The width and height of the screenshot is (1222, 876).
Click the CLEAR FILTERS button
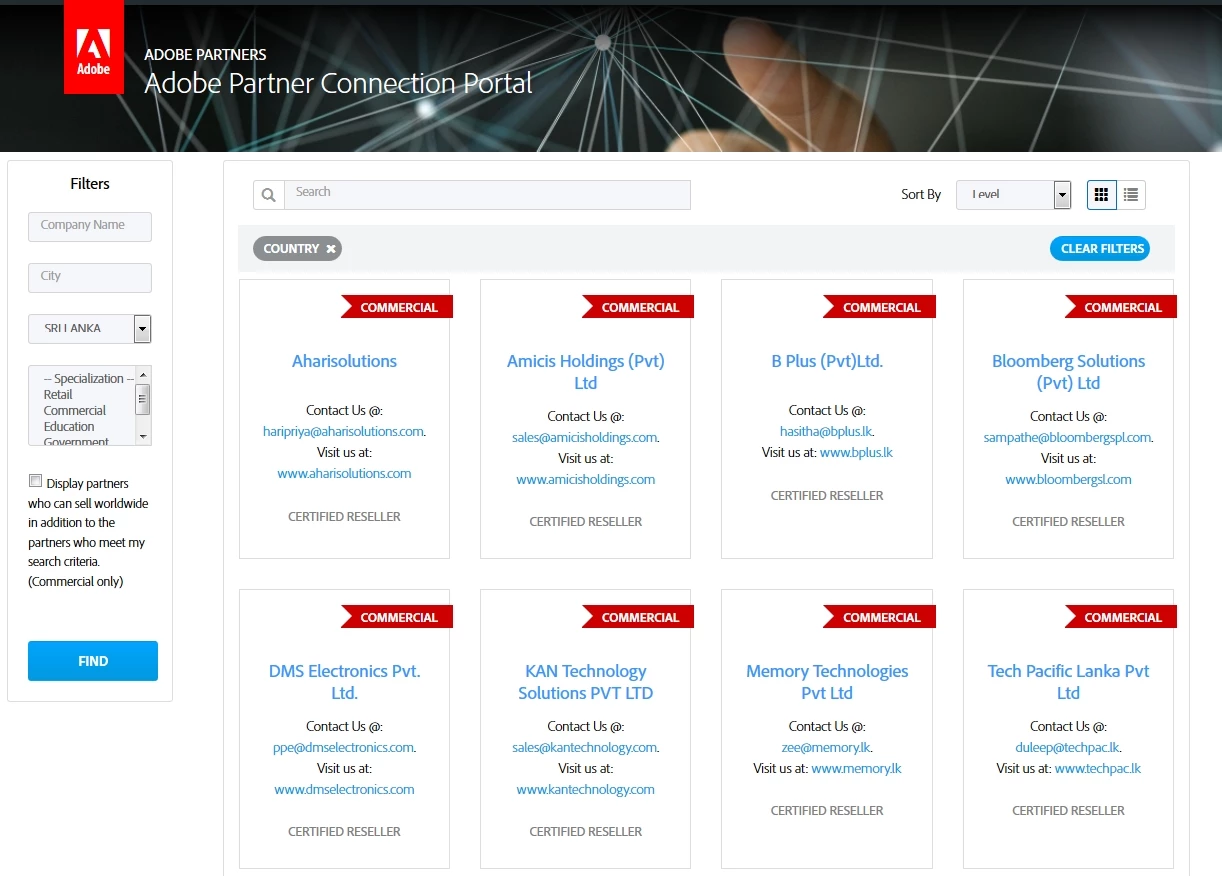1100,249
